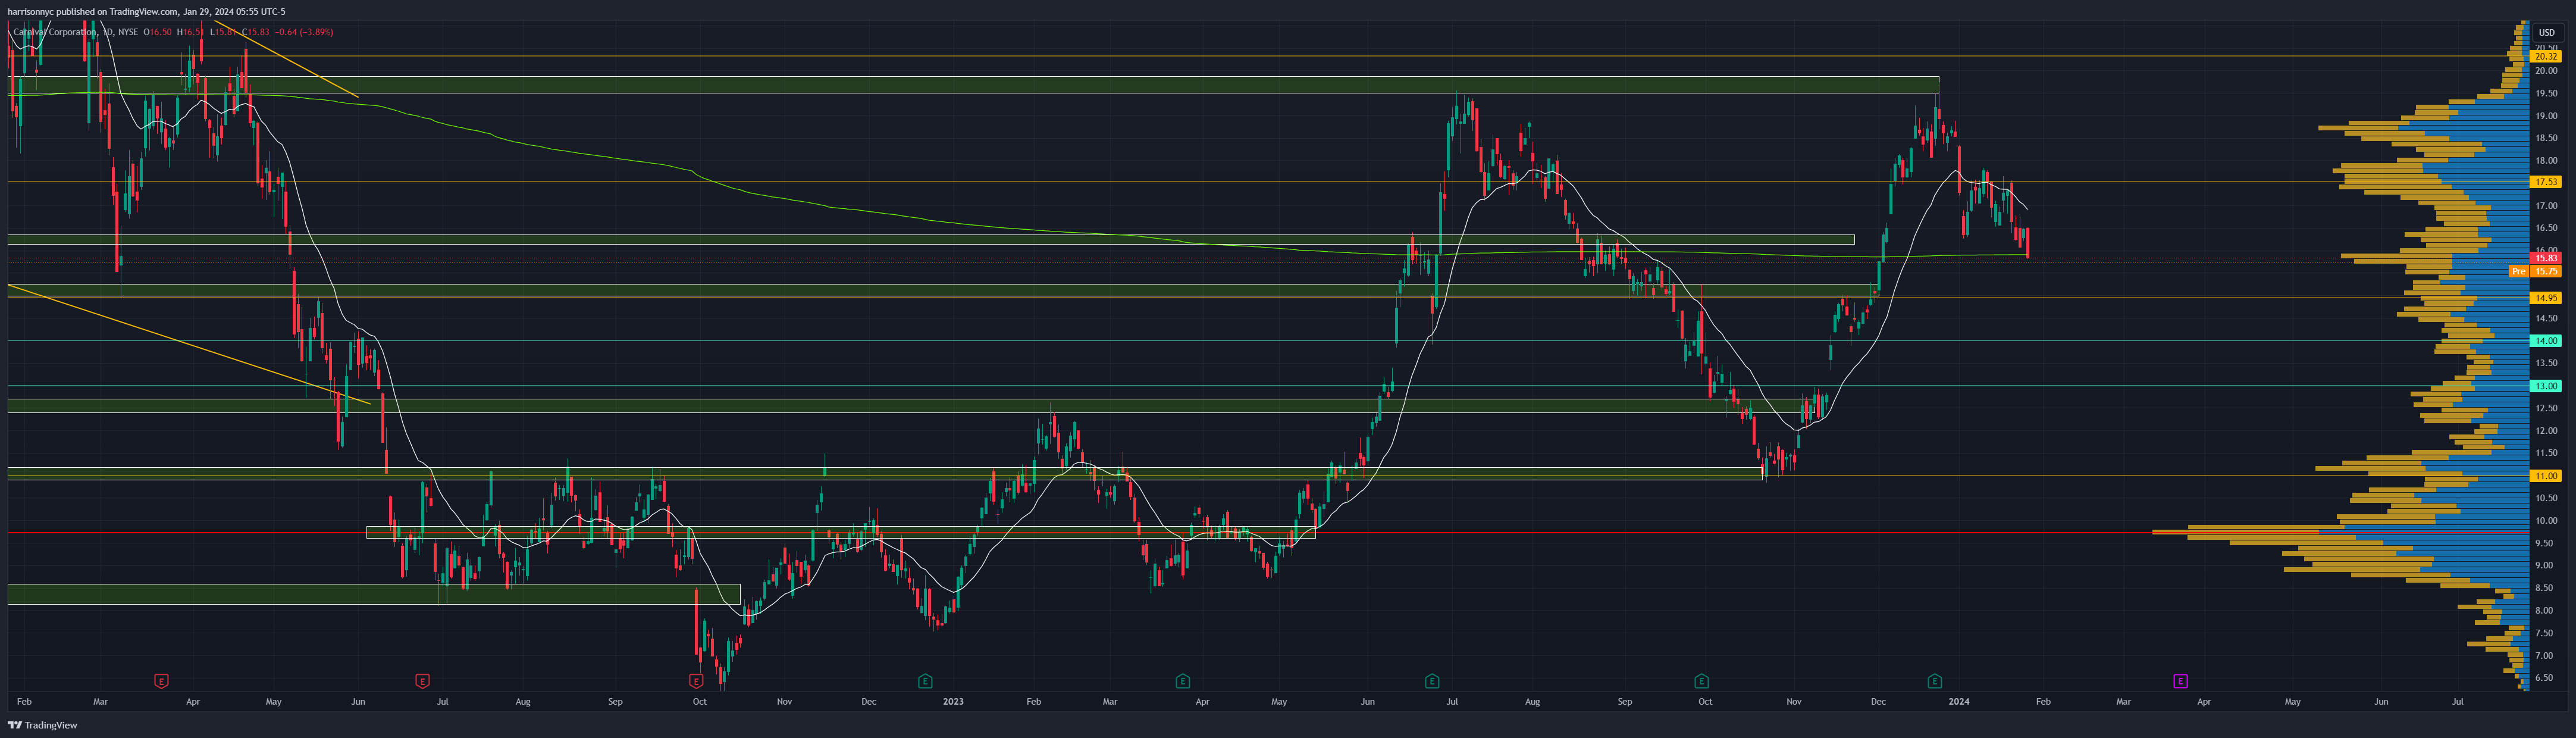Open the USD currency selector
The width and height of the screenshot is (2576, 738).
point(2546,33)
